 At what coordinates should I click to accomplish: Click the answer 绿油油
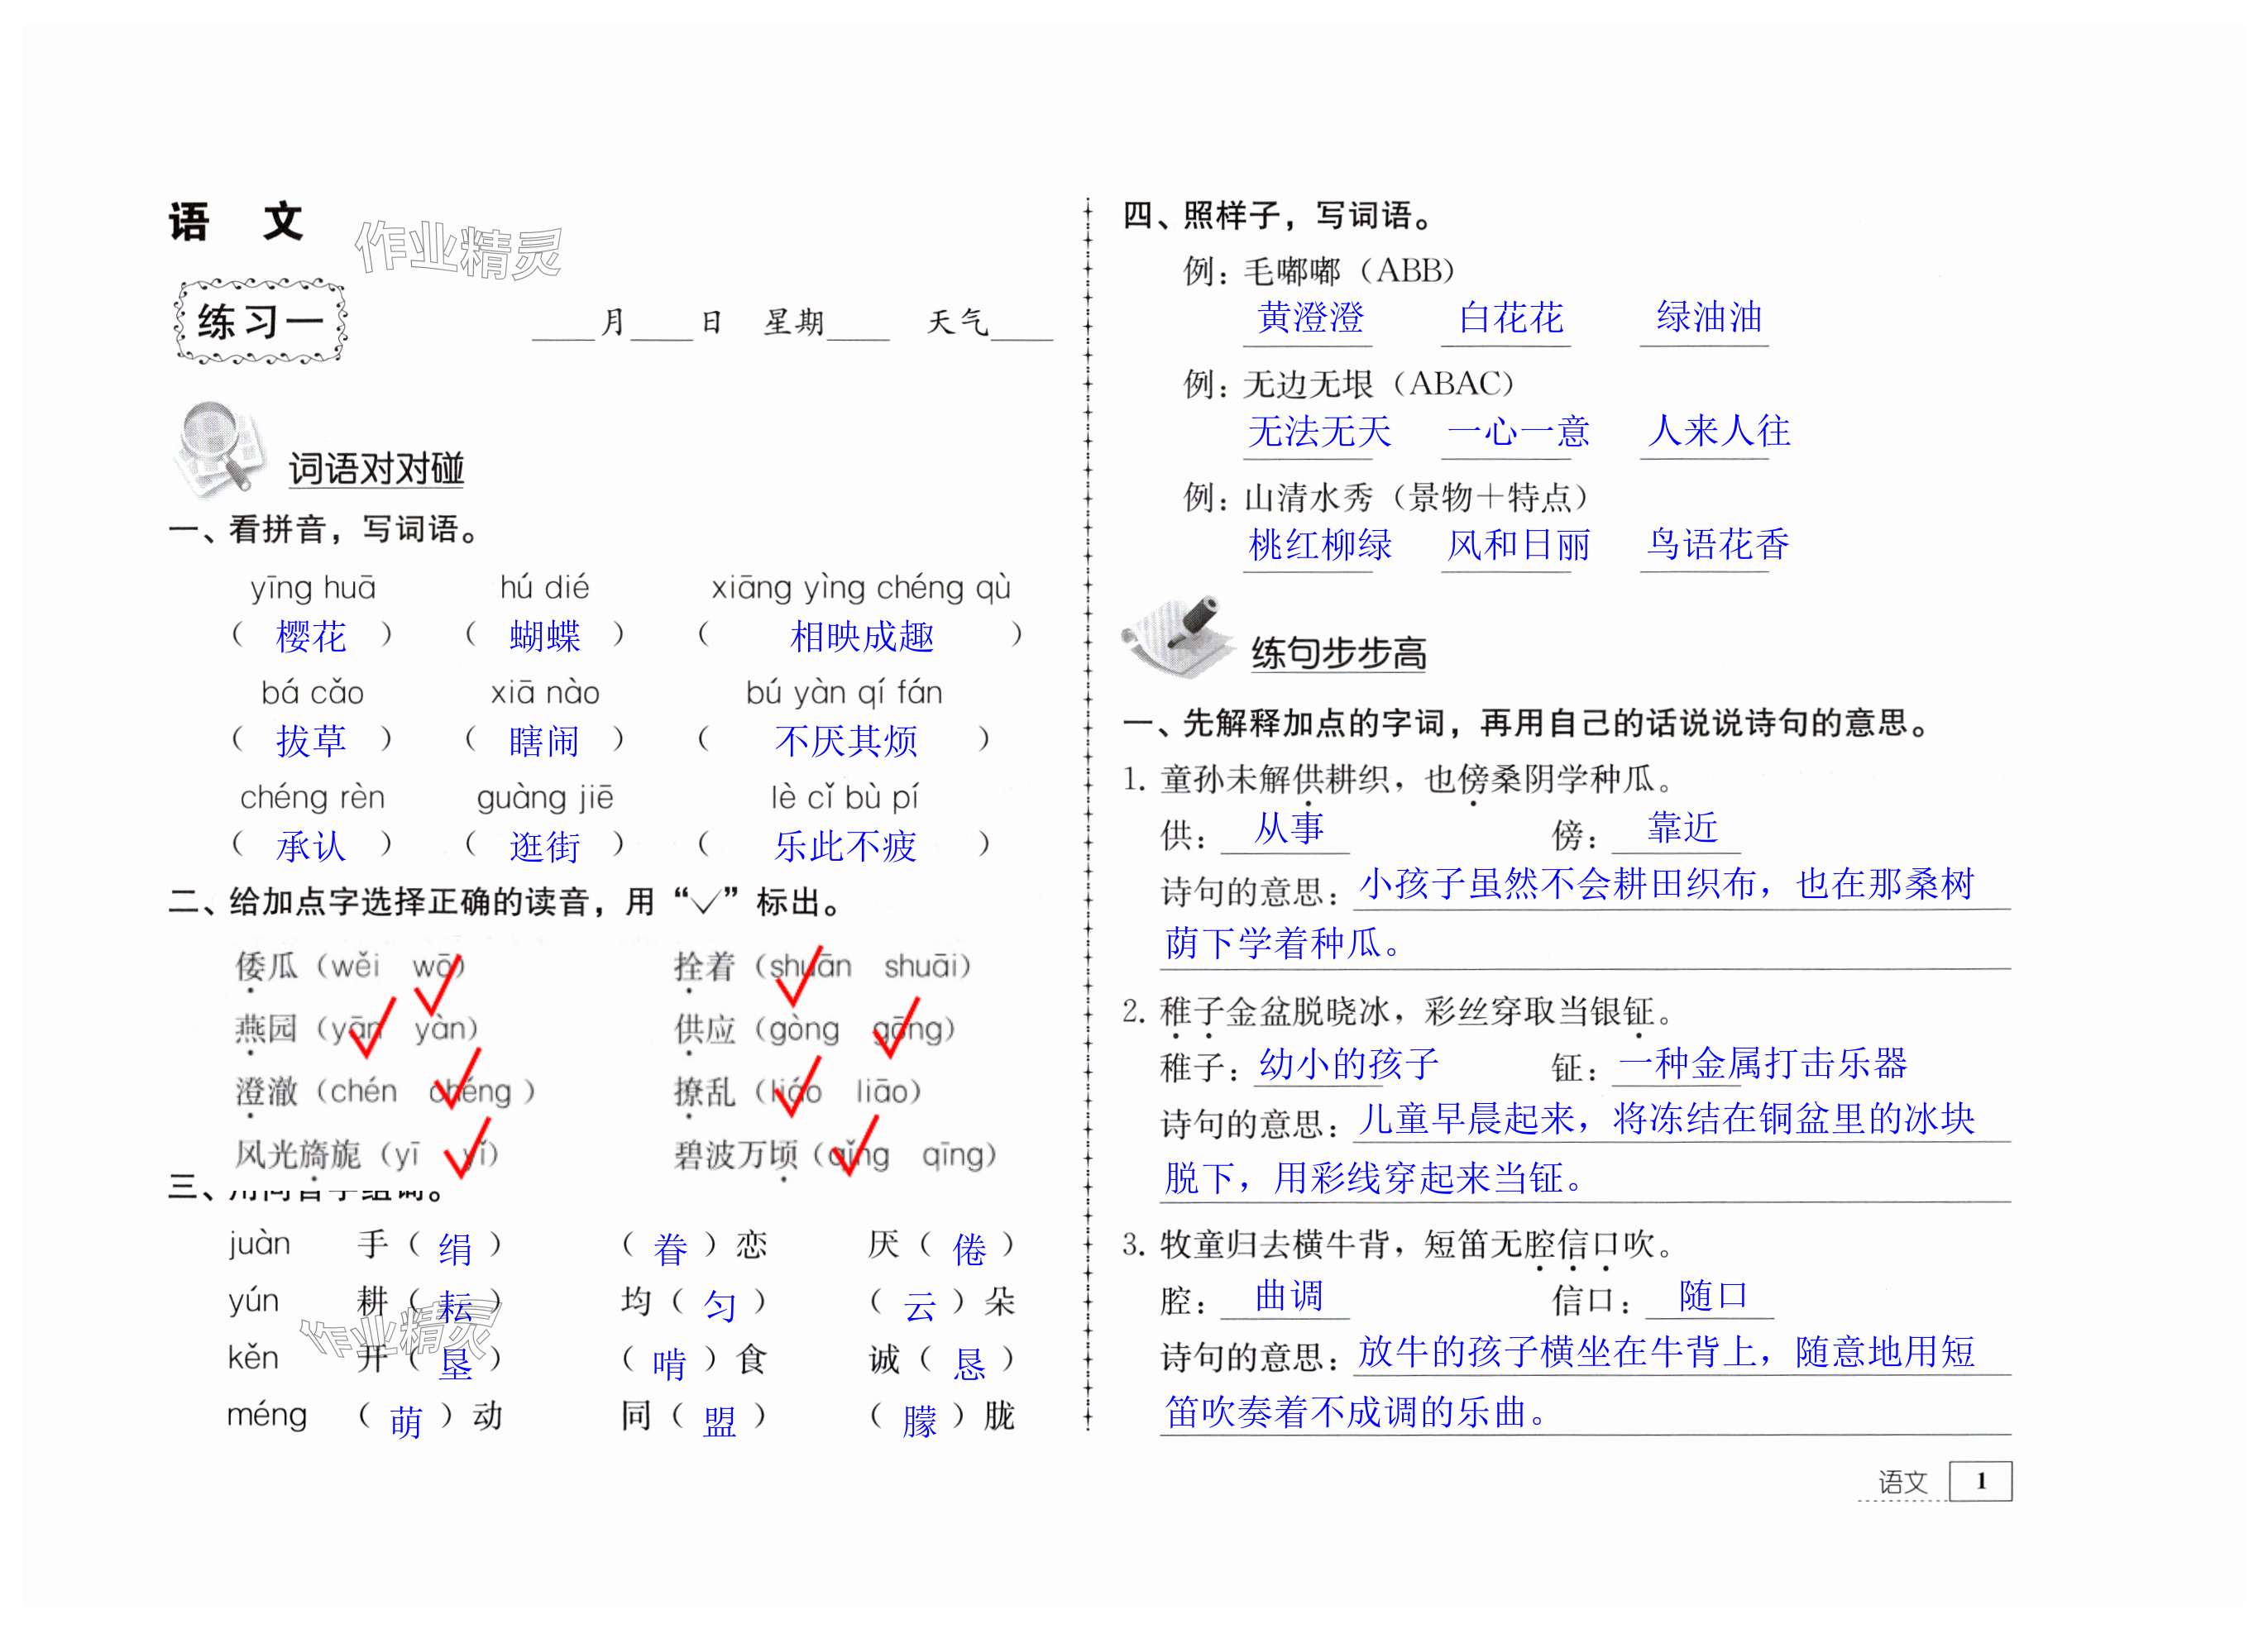pos(1709,317)
